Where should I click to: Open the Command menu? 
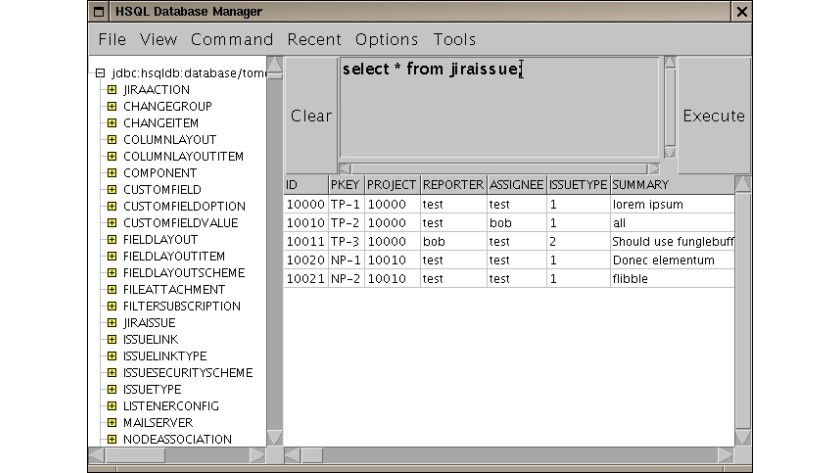tap(231, 39)
